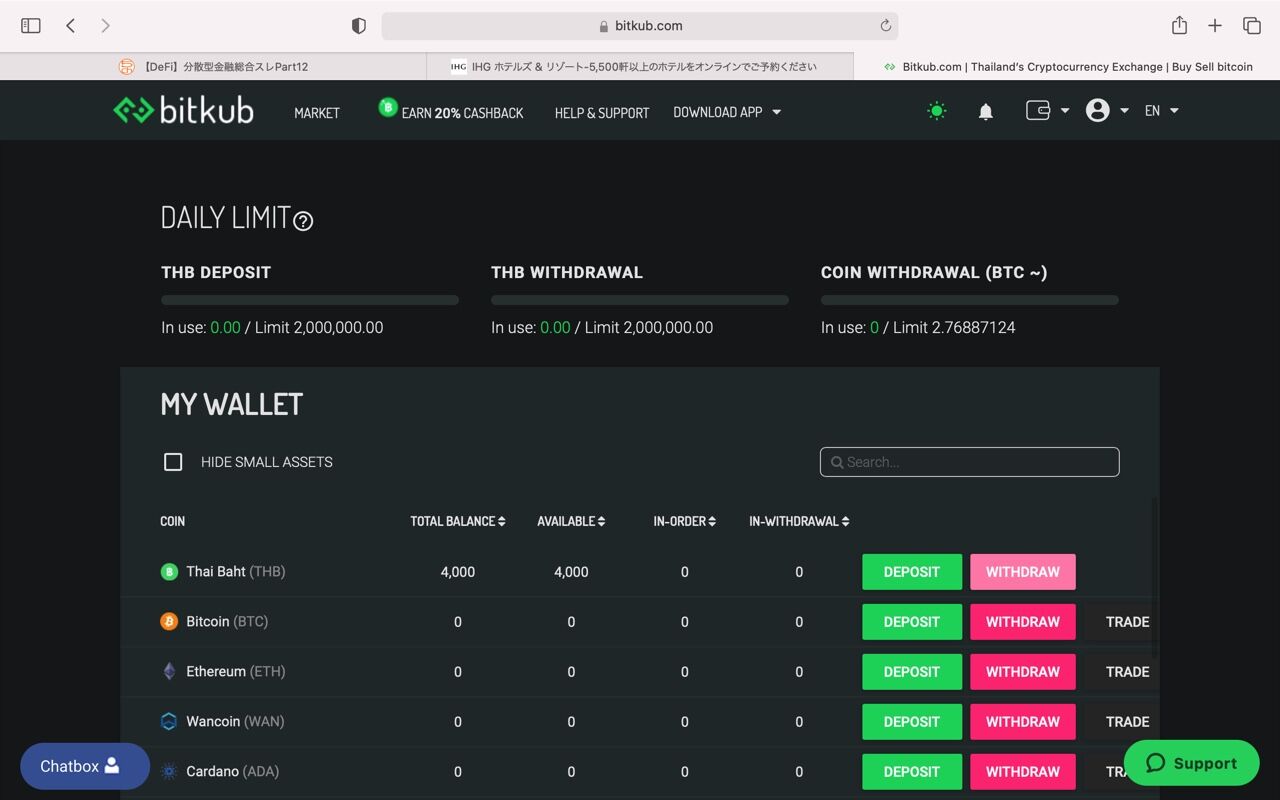
Task: Click the search magnifier in the wallet search
Action: coord(837,462)
